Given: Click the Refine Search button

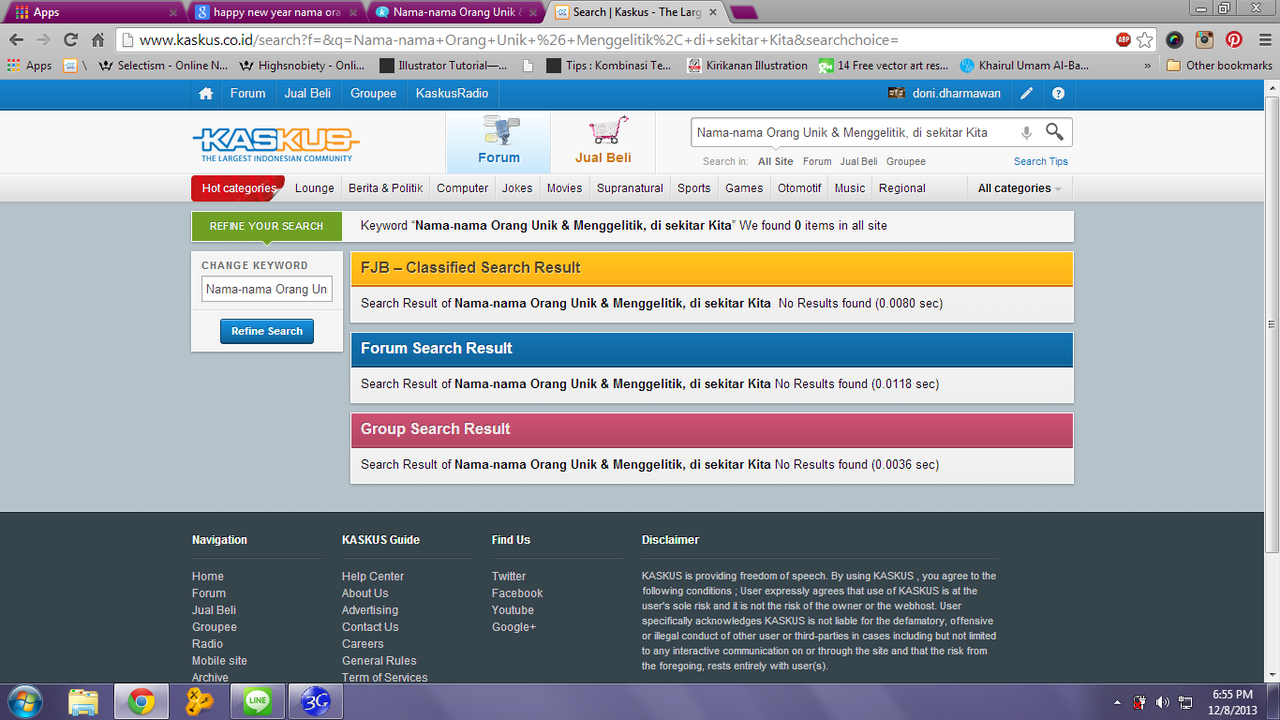Looking at the screenshot, I should 267,331.
